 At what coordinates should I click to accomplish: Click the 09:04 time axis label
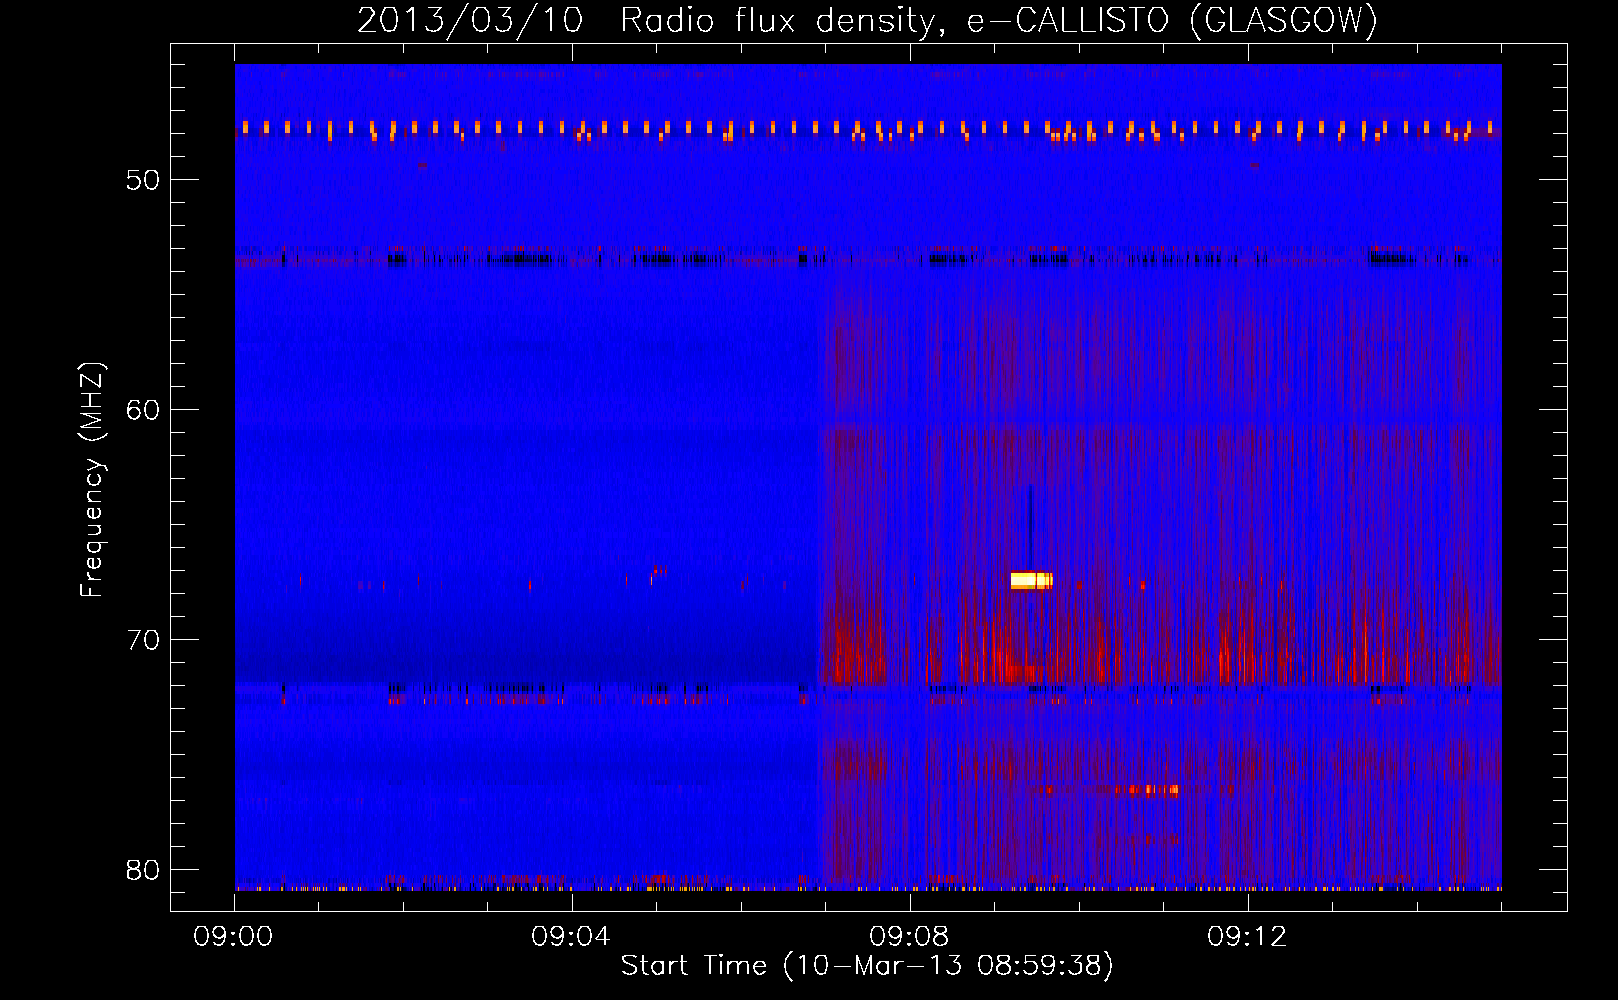571,937
